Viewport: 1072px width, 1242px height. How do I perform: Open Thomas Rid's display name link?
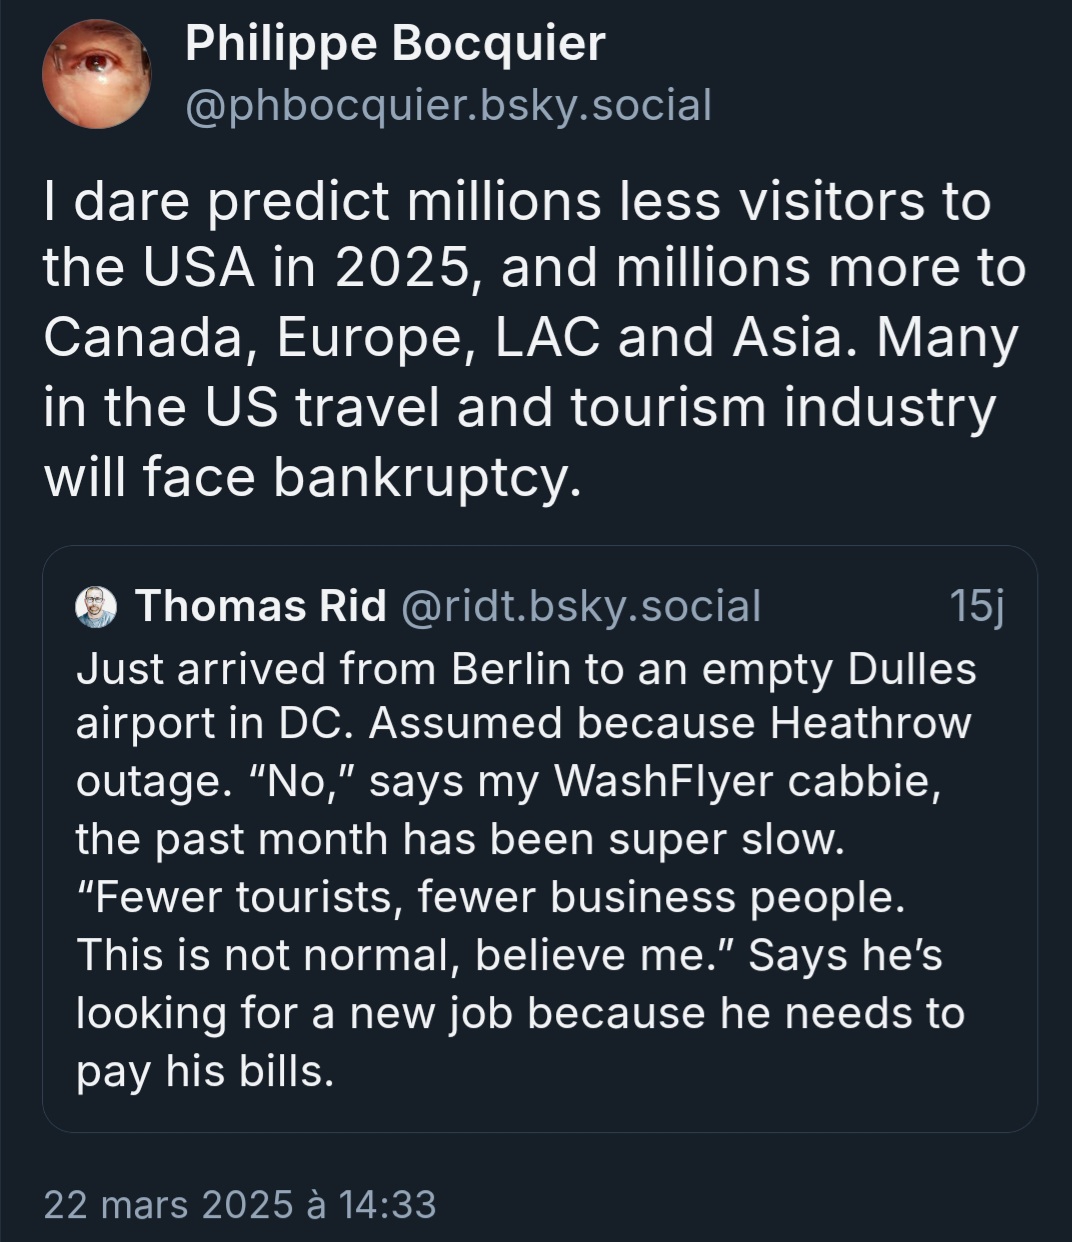click(260, 606)
